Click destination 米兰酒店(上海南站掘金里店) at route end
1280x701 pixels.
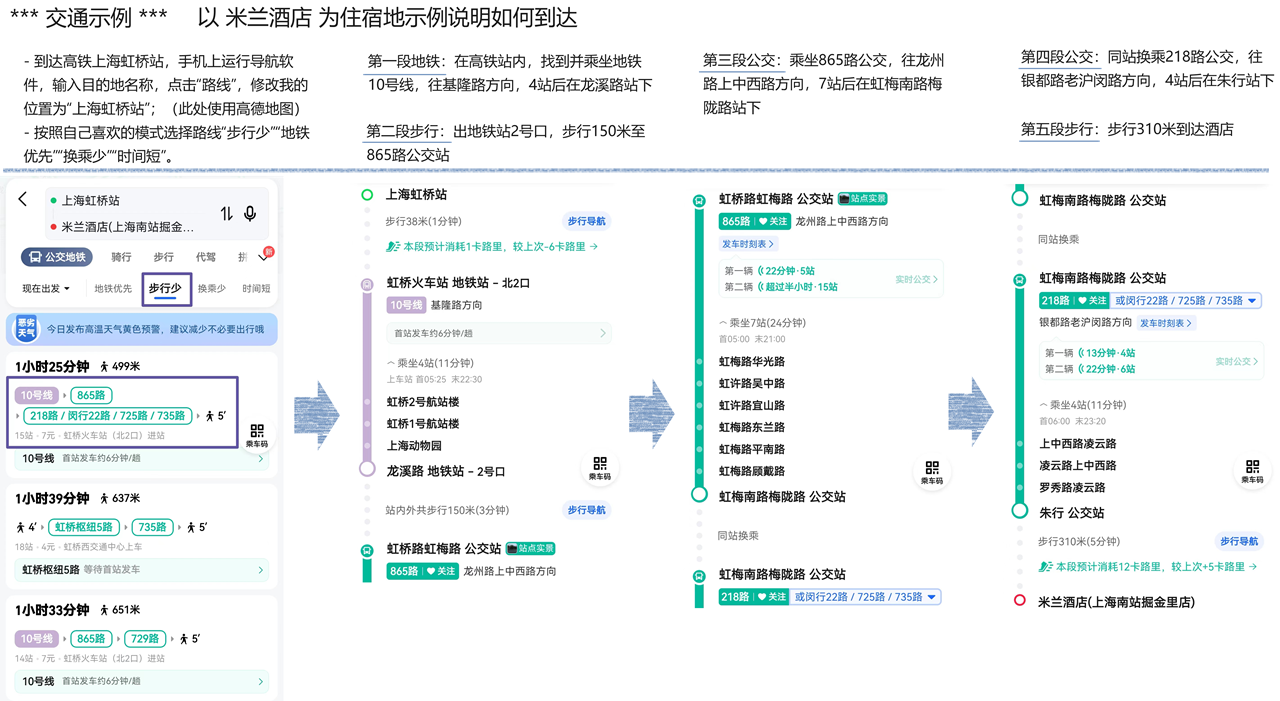pos(1117,601)
